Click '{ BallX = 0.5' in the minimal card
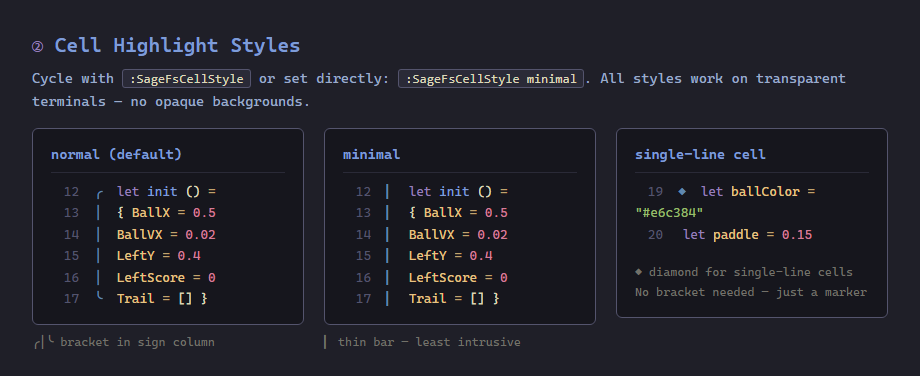This screenshot has height=376, width=920. (458, 213)
